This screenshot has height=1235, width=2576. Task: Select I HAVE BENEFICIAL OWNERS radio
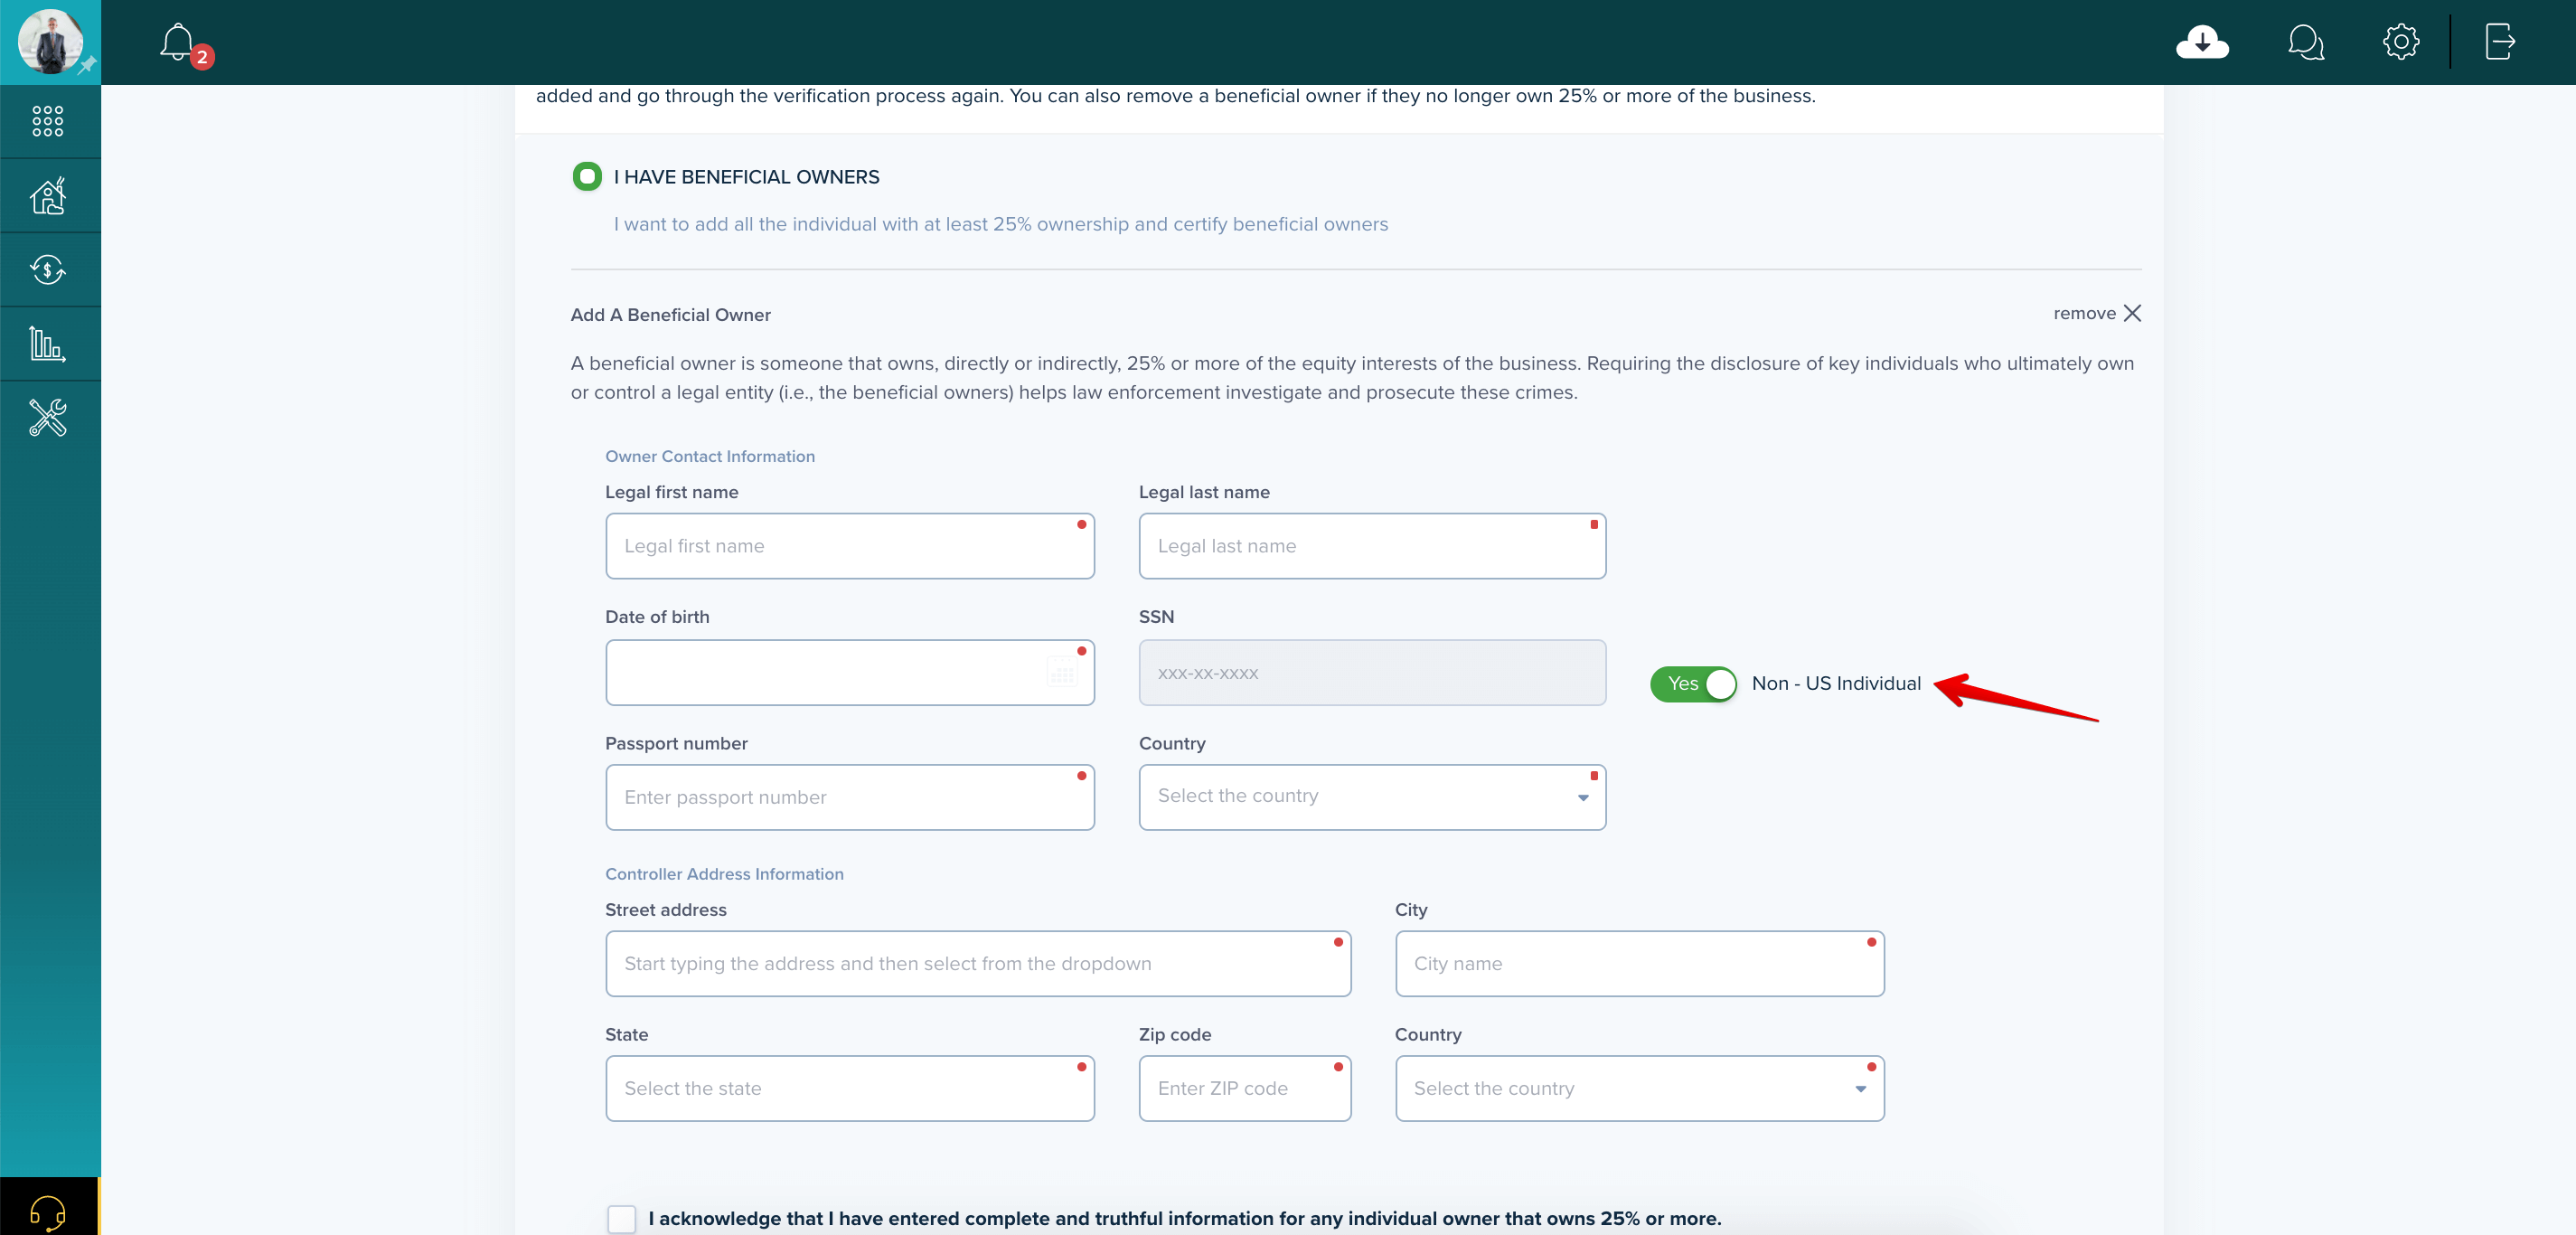pos(587,177)
